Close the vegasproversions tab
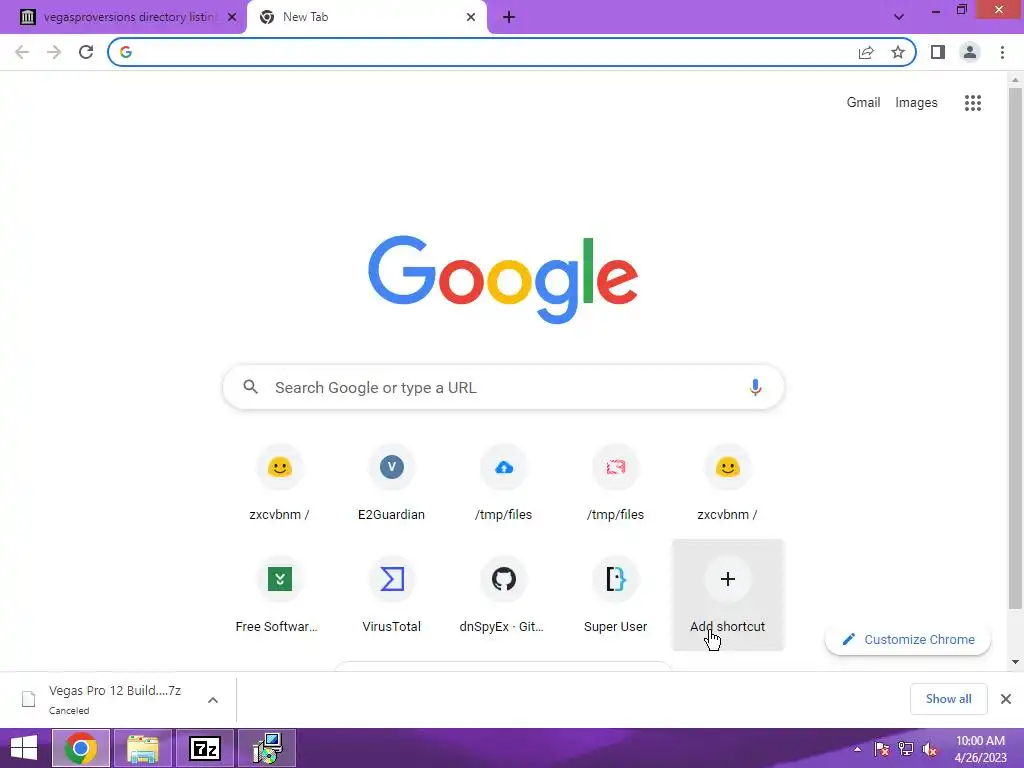1024x768 pixels. tap(232, 18)
